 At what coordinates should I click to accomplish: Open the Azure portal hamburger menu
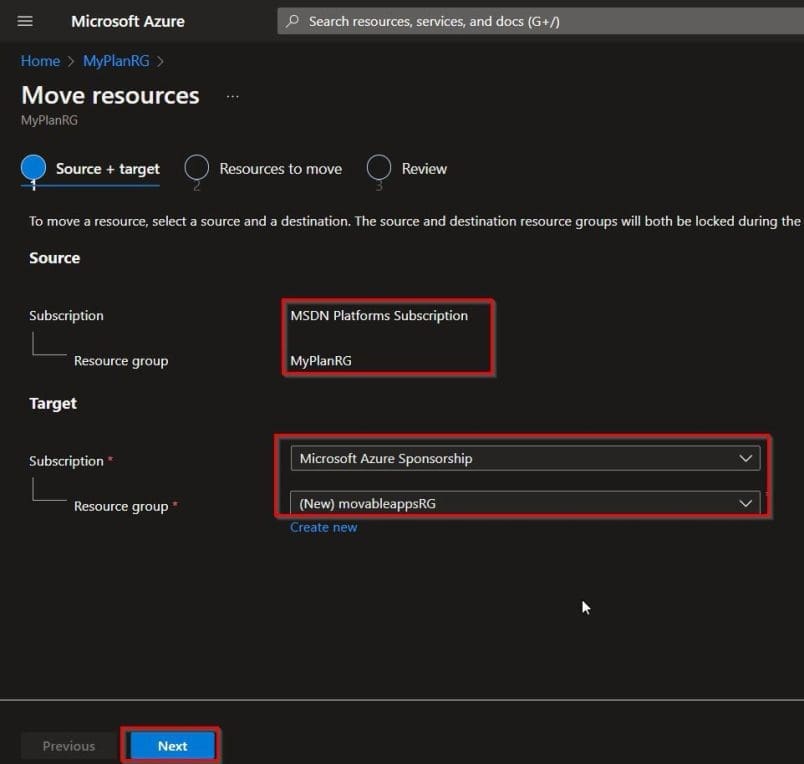(25, 21)
